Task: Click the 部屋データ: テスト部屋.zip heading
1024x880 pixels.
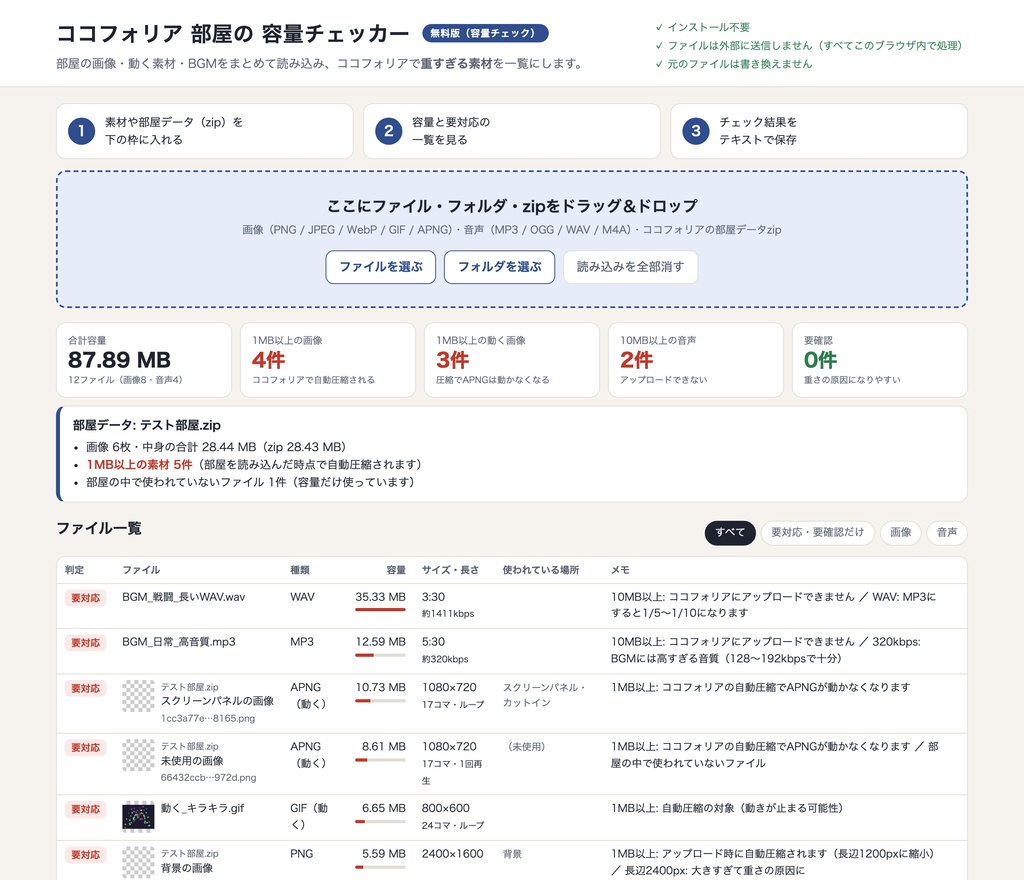Action: click(146, 425)
